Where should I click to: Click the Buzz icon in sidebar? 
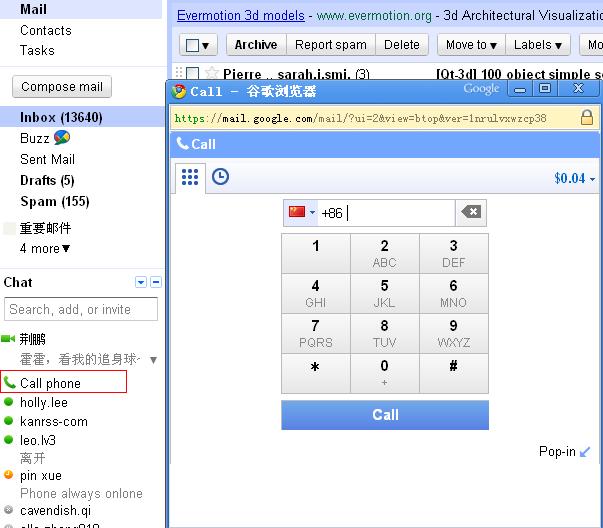point(62,137)
